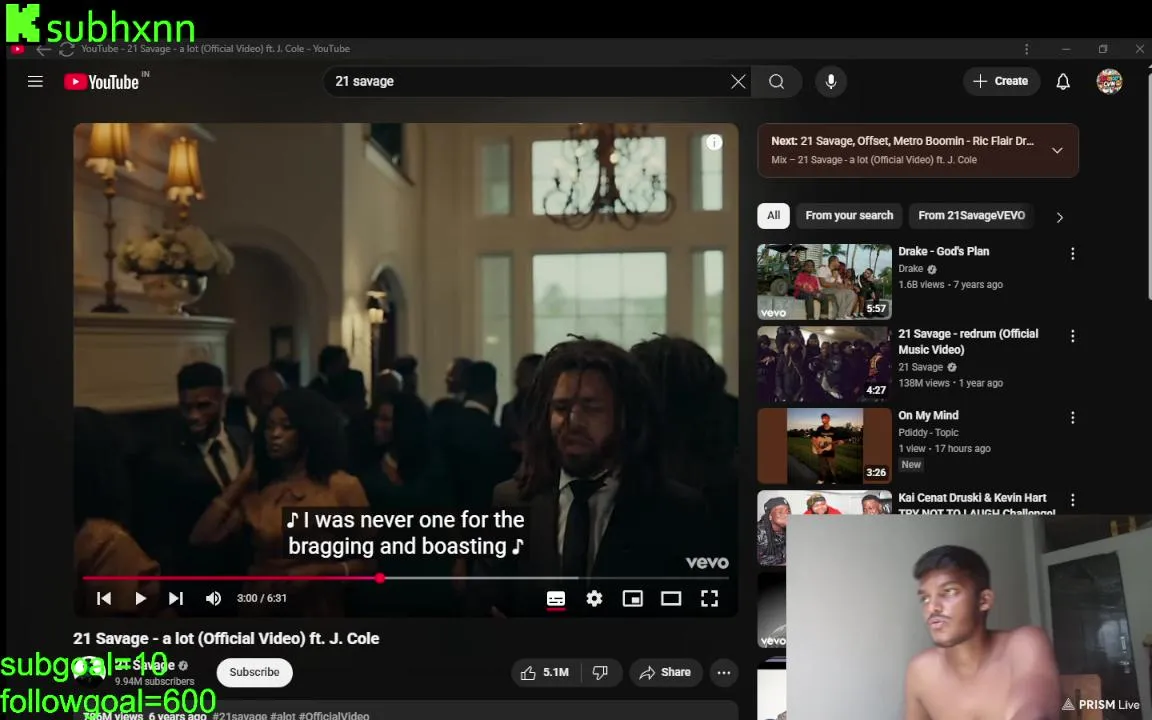Click the 3:00 / 6:31 time display
This screenshot has height=720, width=1152.
pyautogui.click(x=262, y=598)
